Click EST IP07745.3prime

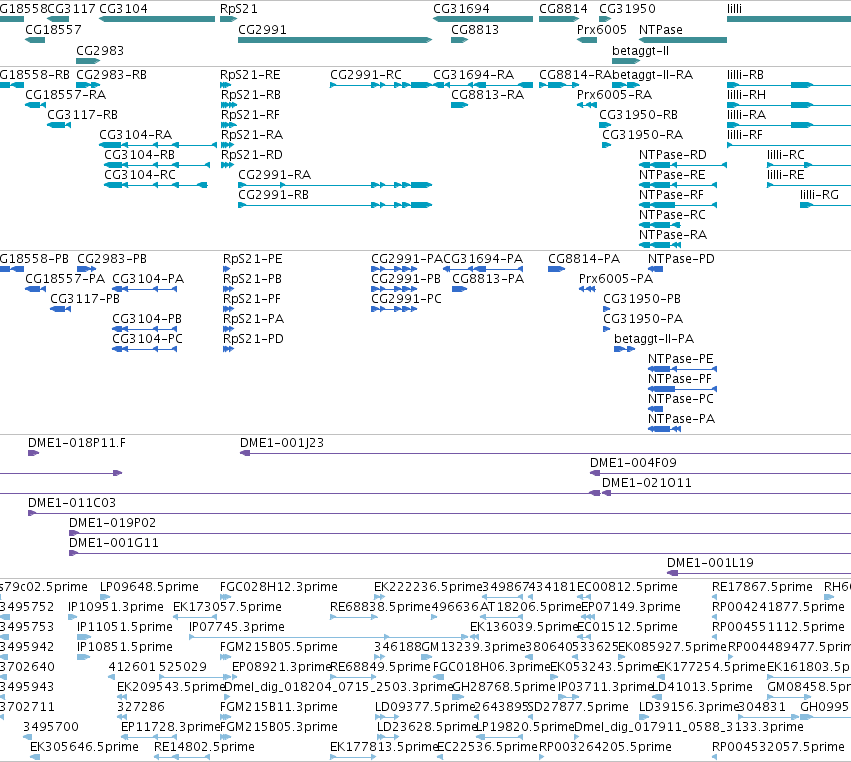coord(237,627)
